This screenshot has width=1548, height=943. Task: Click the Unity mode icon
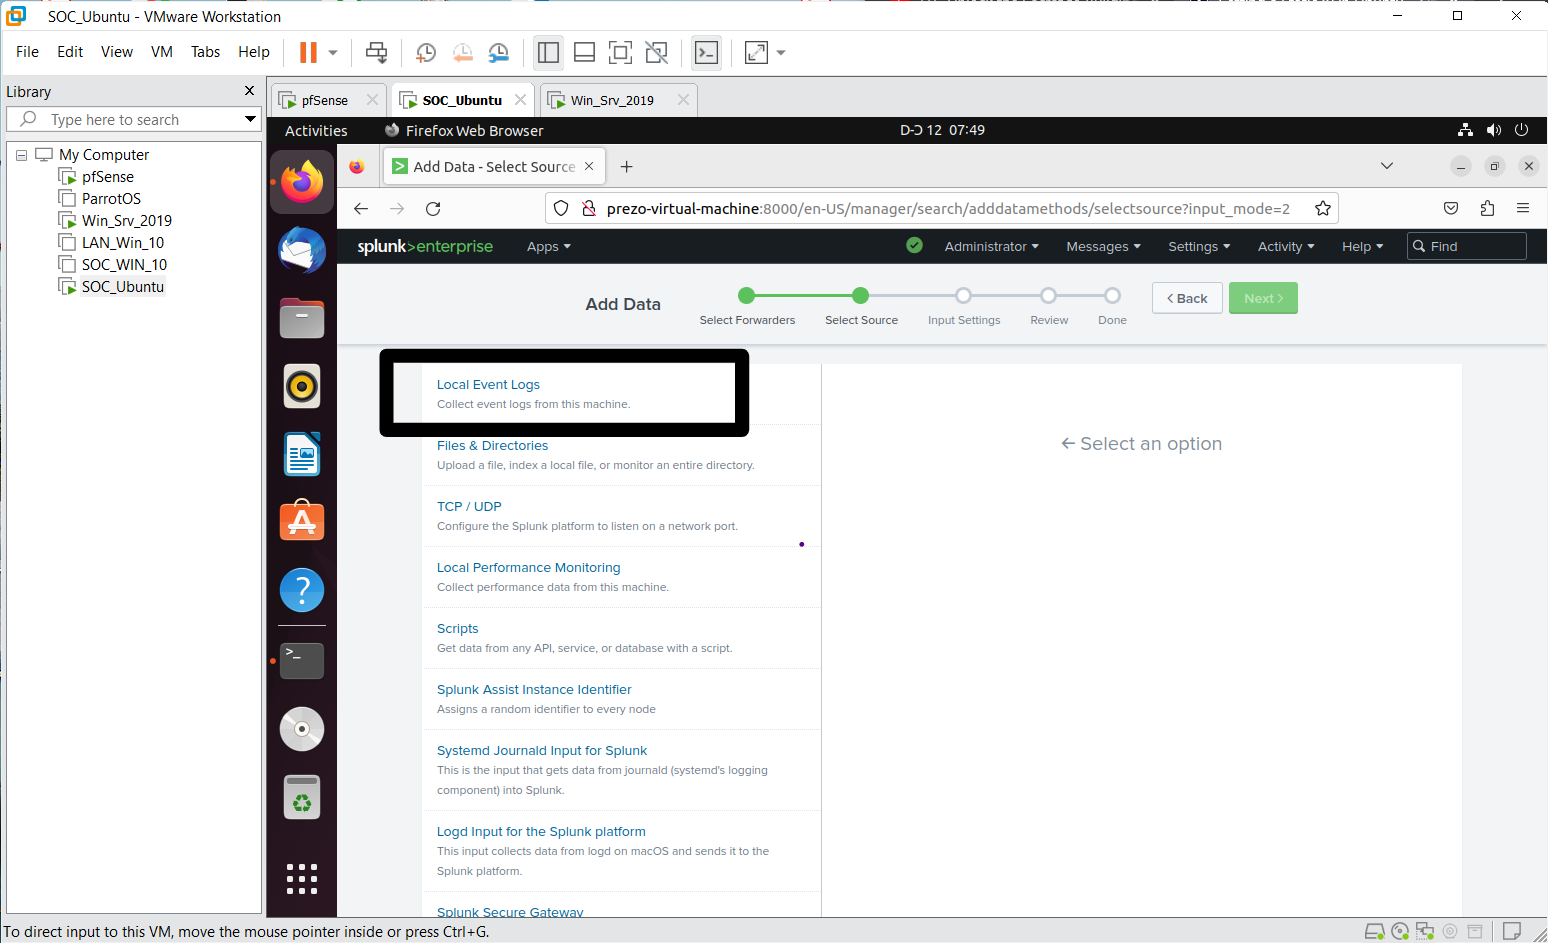656,52
